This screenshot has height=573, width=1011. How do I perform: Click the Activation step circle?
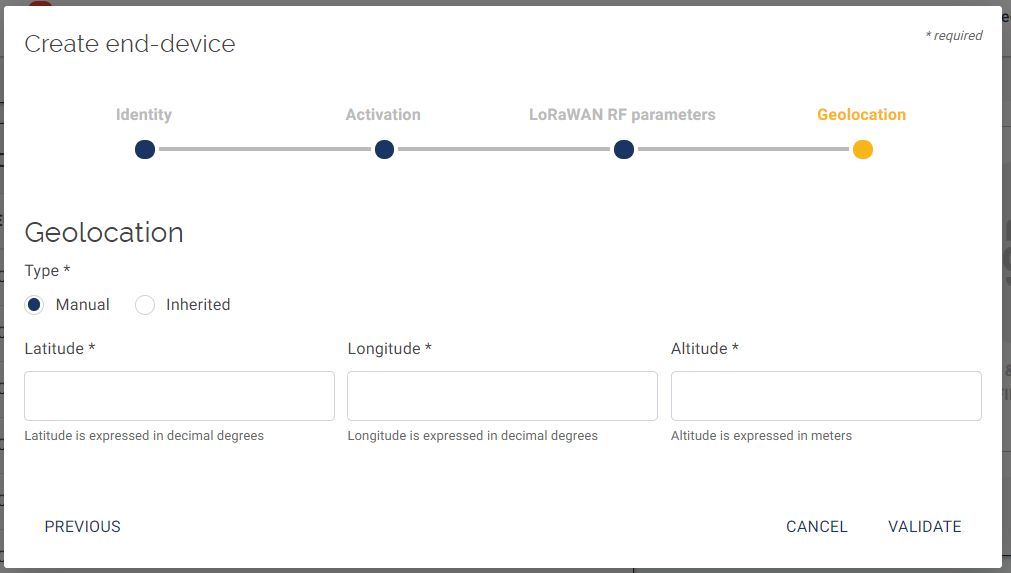pos(384,150)
